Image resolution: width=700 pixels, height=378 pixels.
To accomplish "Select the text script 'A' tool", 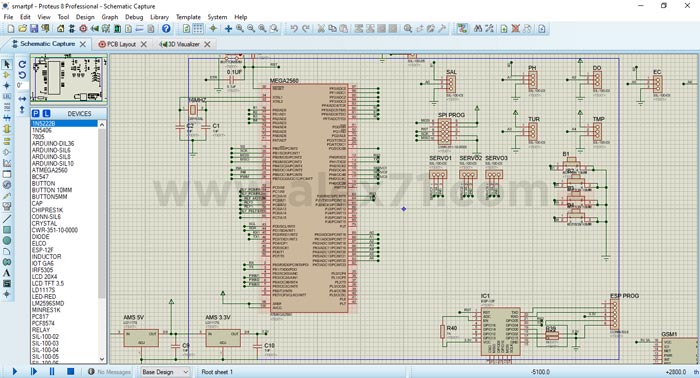I will coord(7,273).
